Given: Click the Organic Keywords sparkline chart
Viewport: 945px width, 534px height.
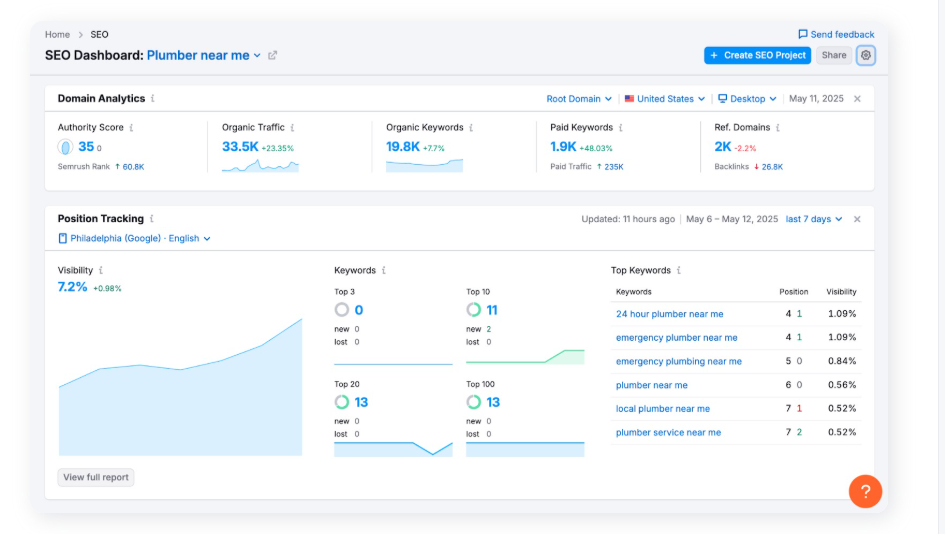Looking at the screenshot, I should 424,166.
